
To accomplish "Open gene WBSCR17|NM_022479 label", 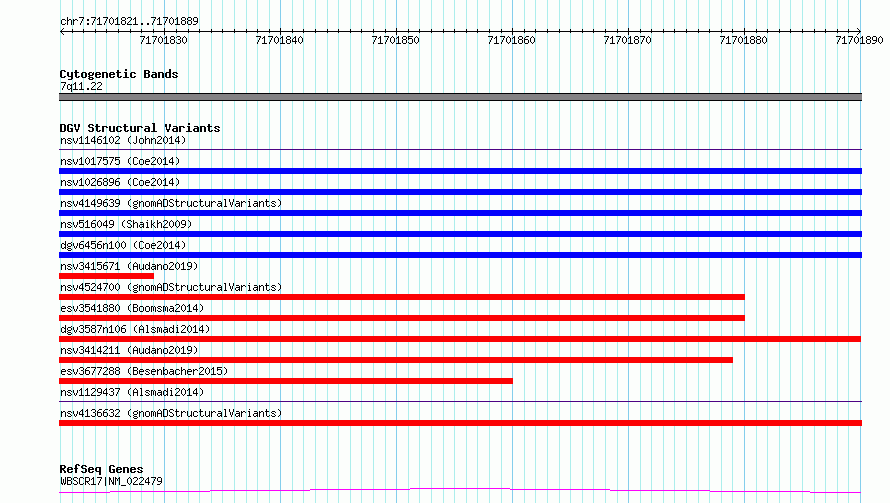I will pos(111,481).
